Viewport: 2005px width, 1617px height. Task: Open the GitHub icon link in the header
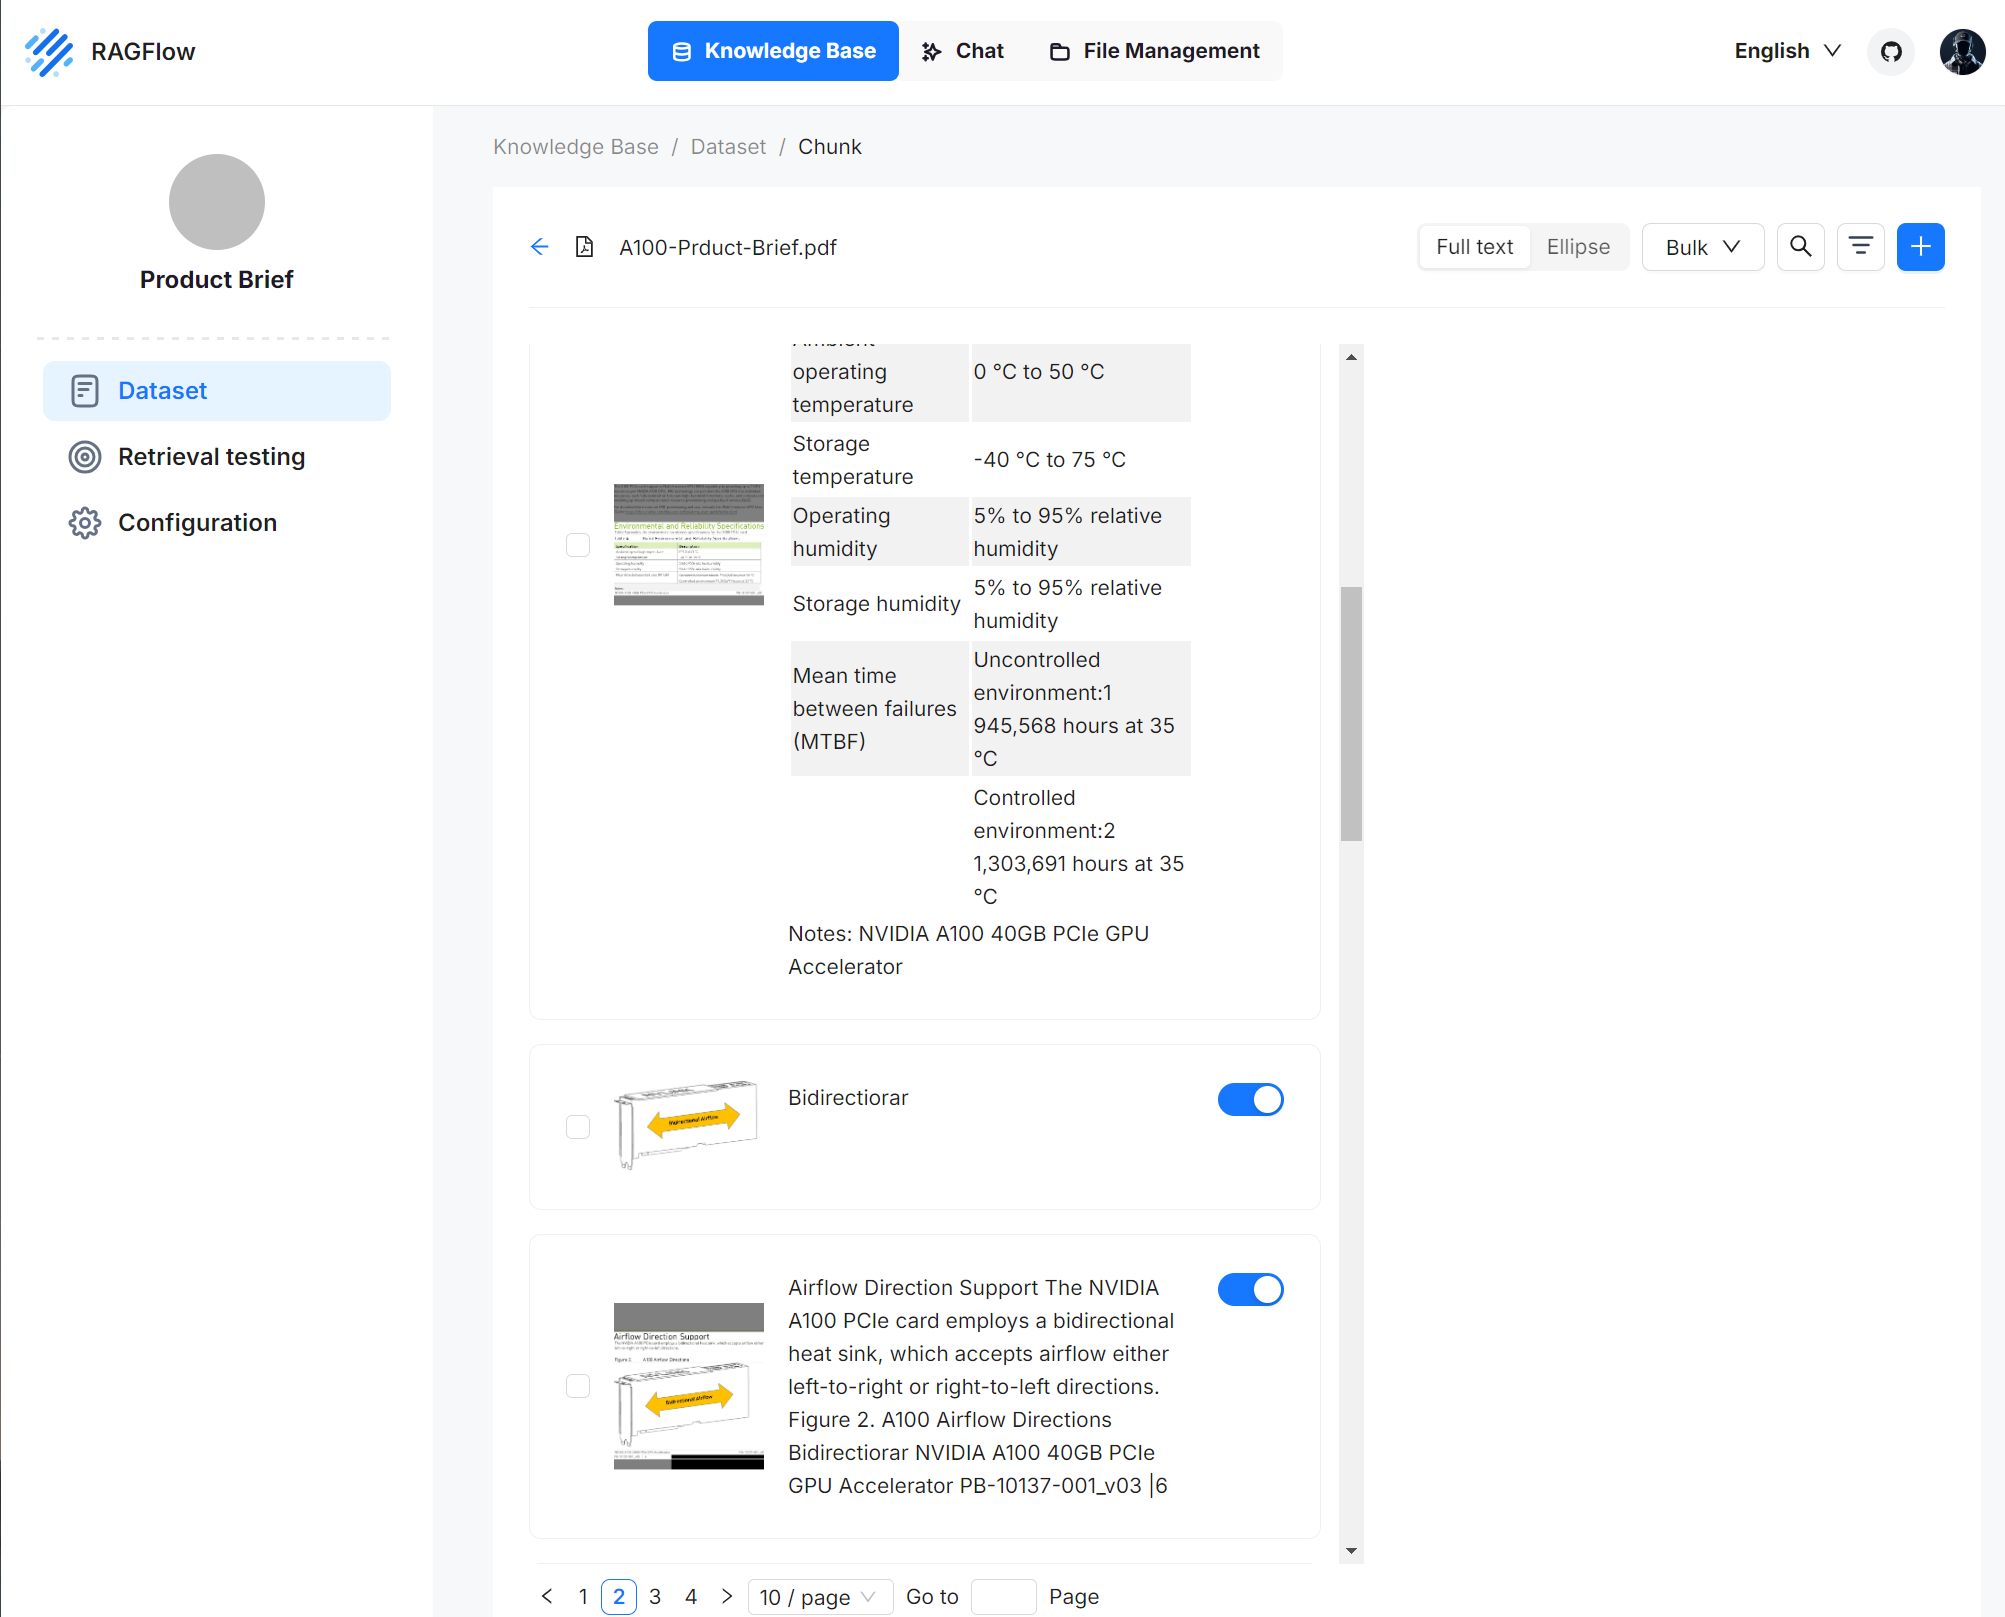[1890, 52]
